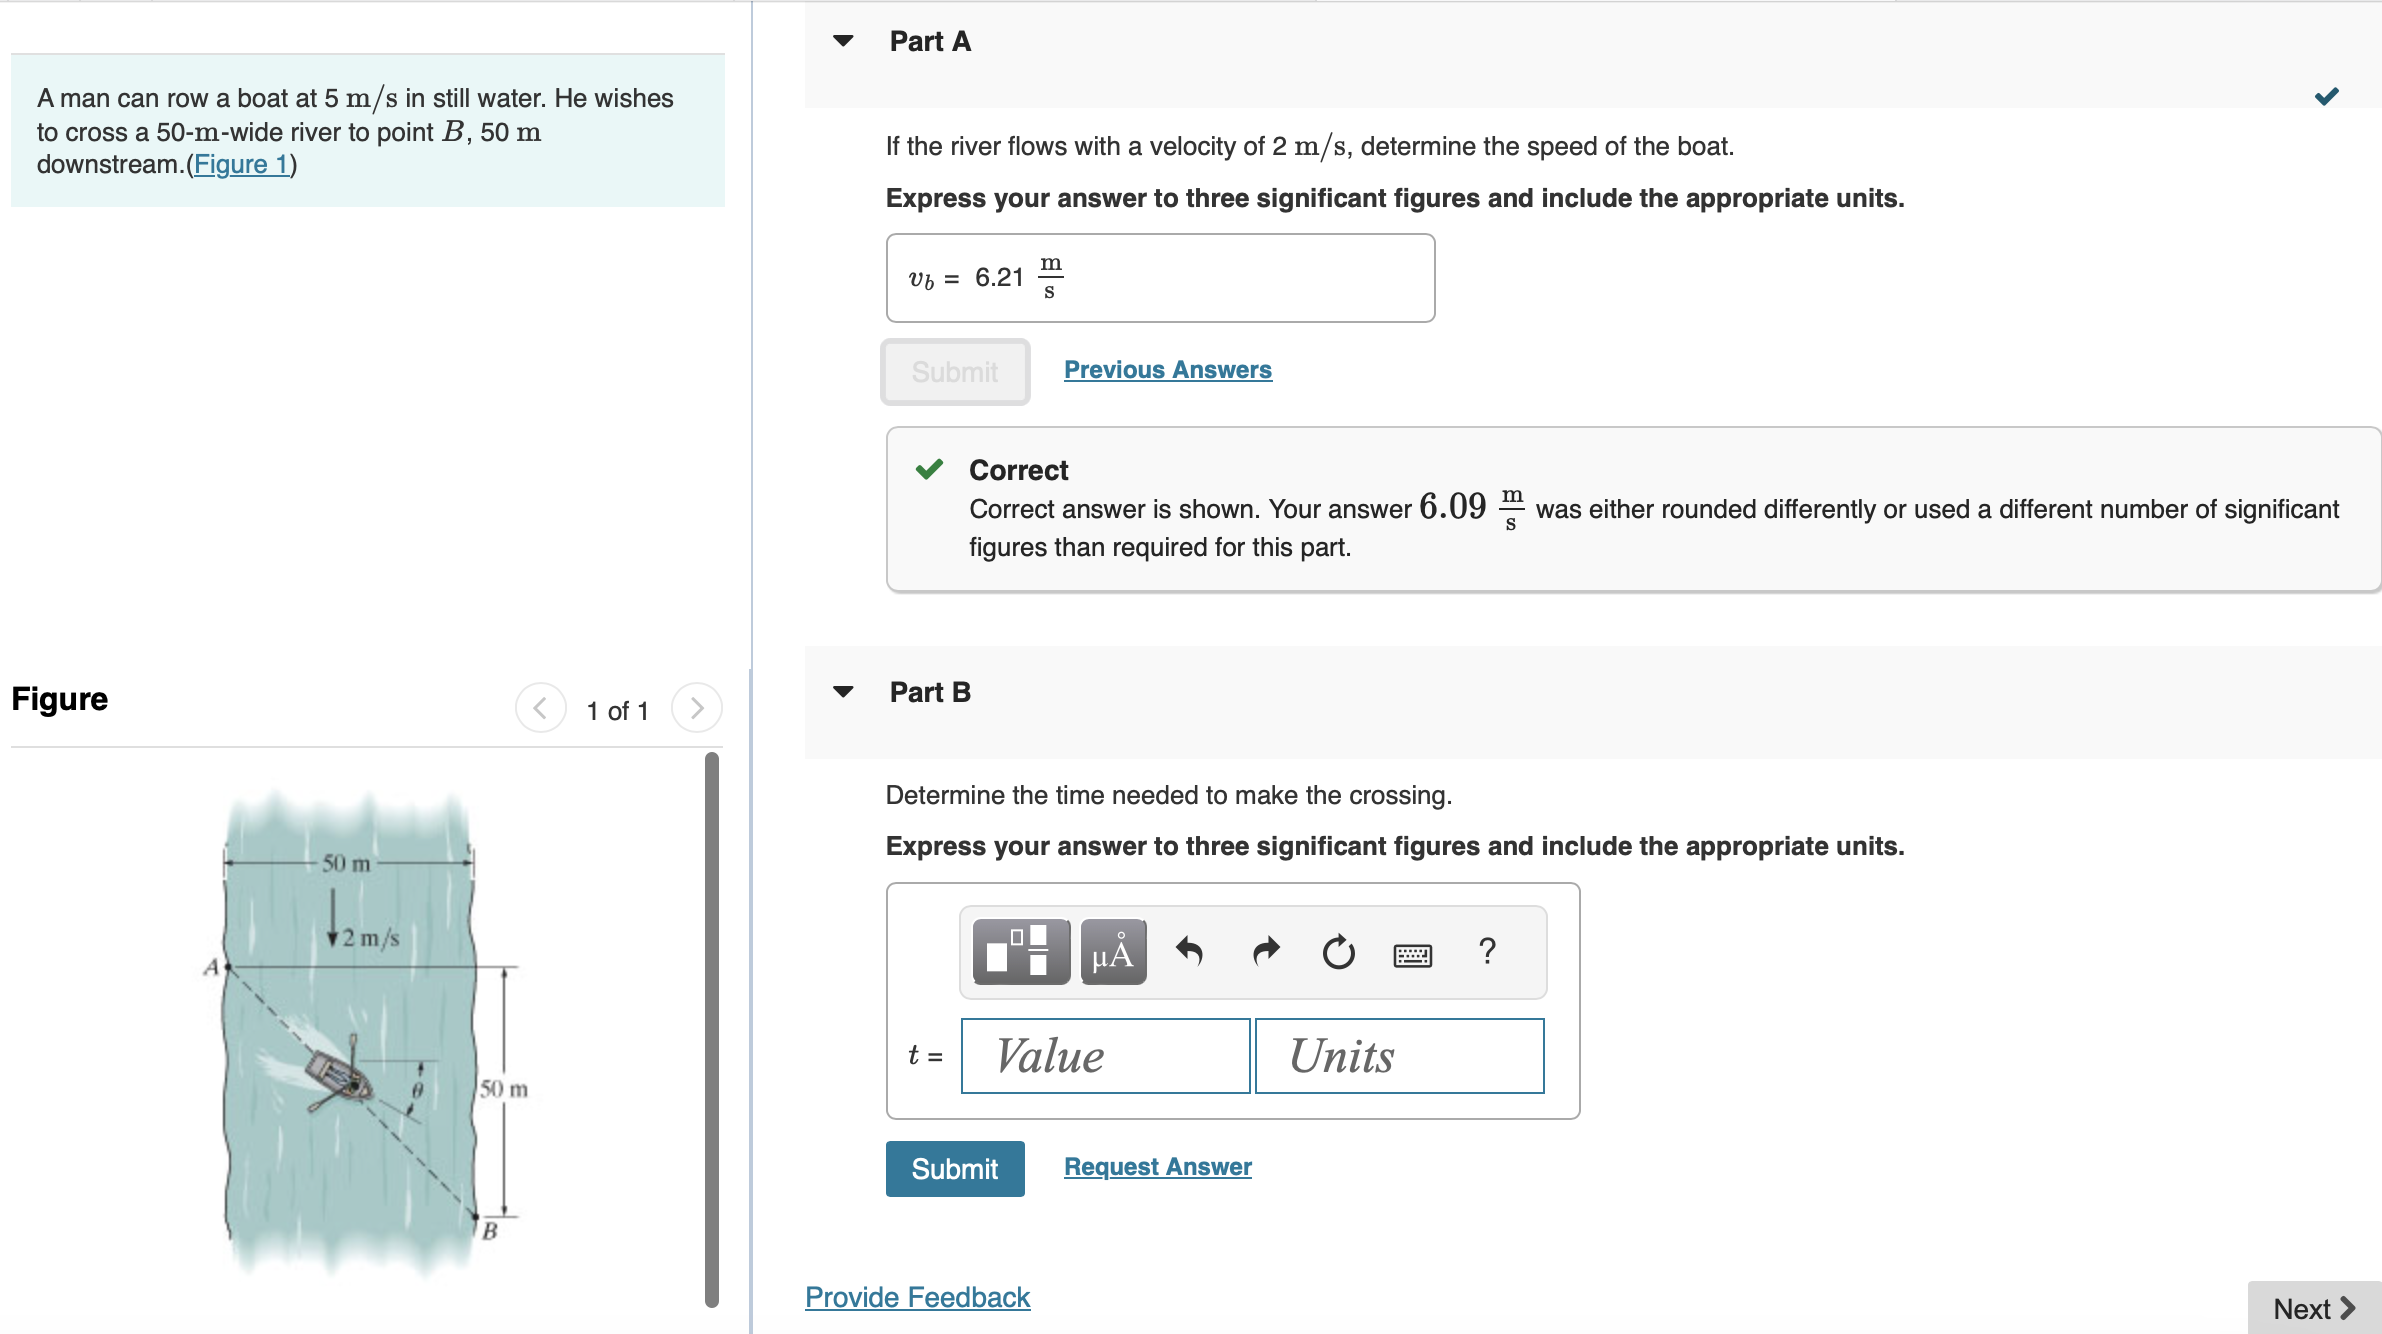Click the next figure arrow
This screenshot has width=2382, height=1334.
tap(696, 708)
